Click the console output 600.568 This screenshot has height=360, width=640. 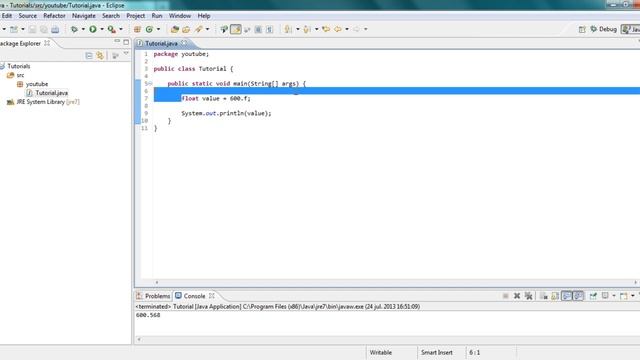click(x=148, y=315)
